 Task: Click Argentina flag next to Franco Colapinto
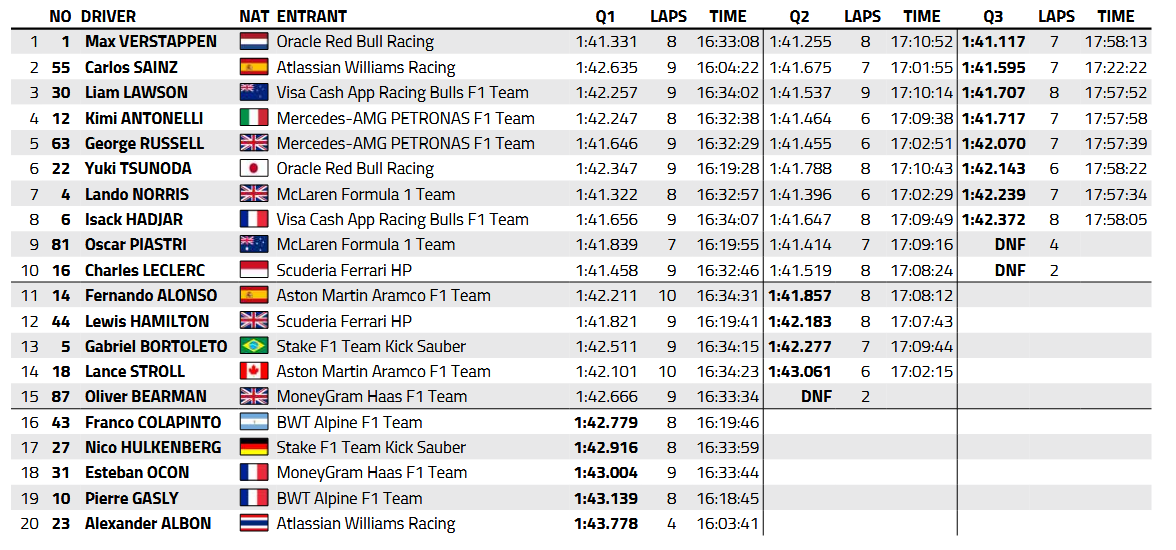(255, 423)
